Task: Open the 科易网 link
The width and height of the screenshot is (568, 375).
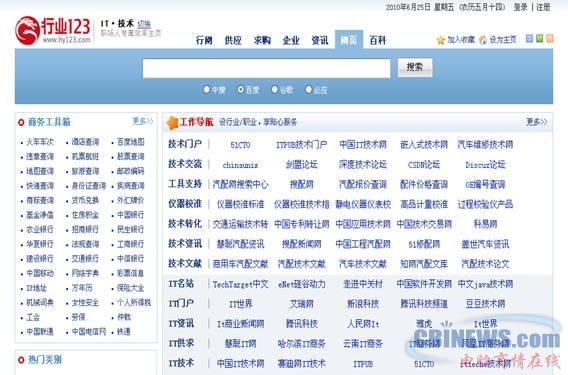Action: coord(485,224)
